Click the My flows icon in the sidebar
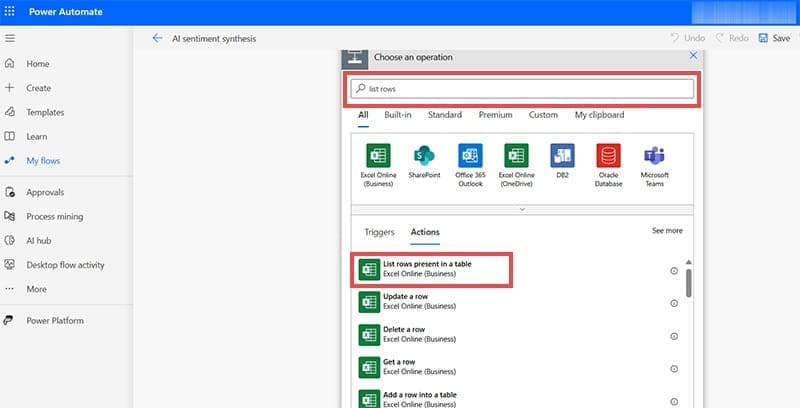The image size is (800, 408). click(x=9, y=161)
